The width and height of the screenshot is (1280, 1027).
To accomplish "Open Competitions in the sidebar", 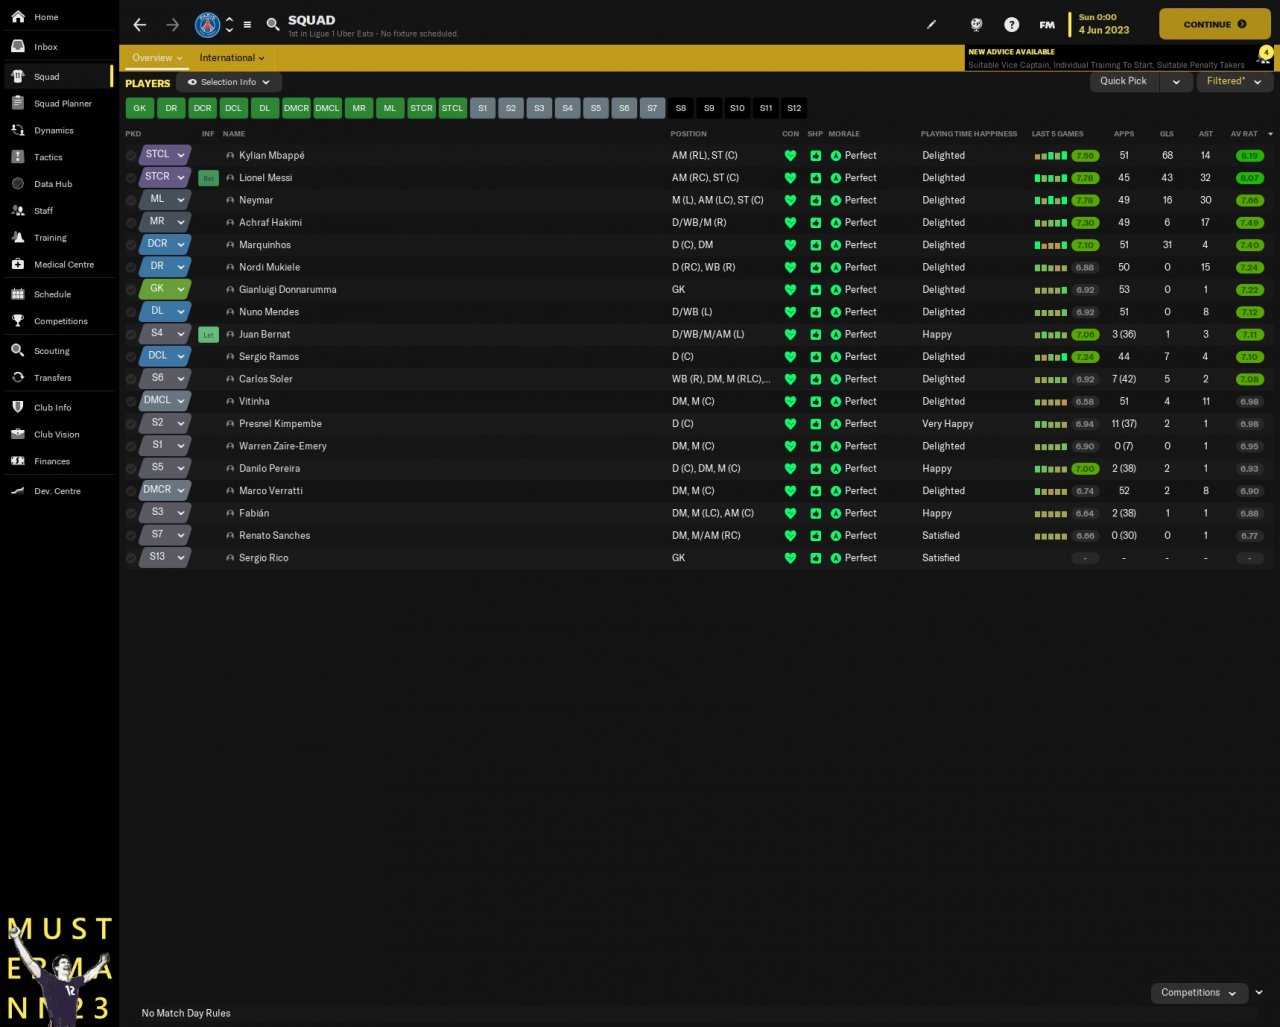I will [x=60, y=321].
